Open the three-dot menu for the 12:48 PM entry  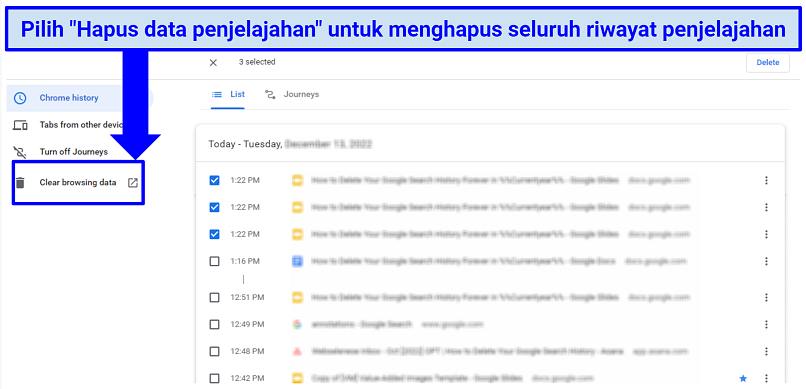pyautogui.click(x=766, y=351)
